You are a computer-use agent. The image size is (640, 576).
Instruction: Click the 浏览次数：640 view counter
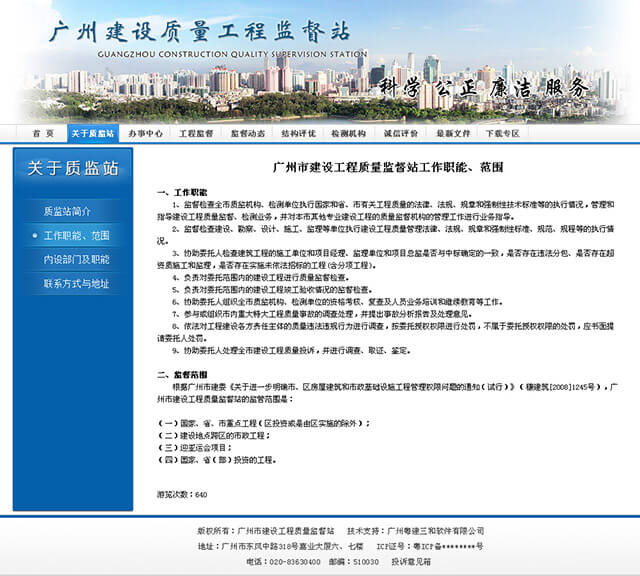click(x=182, y=494)
